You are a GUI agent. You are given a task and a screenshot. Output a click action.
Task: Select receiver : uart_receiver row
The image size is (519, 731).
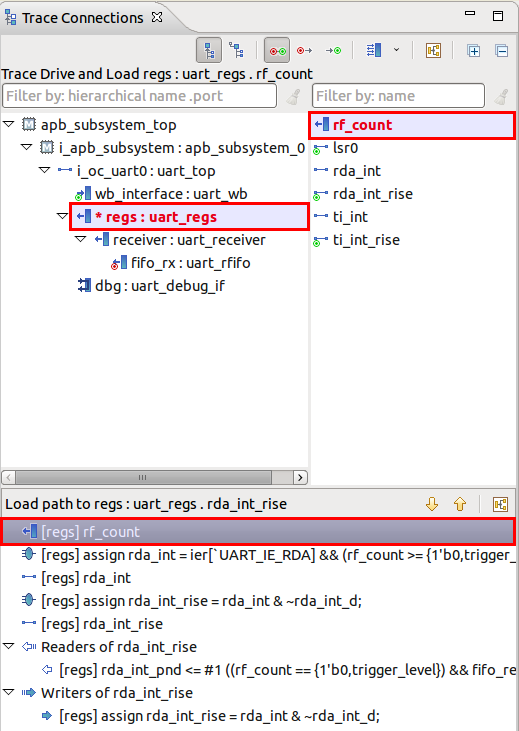tap(189, 240)
